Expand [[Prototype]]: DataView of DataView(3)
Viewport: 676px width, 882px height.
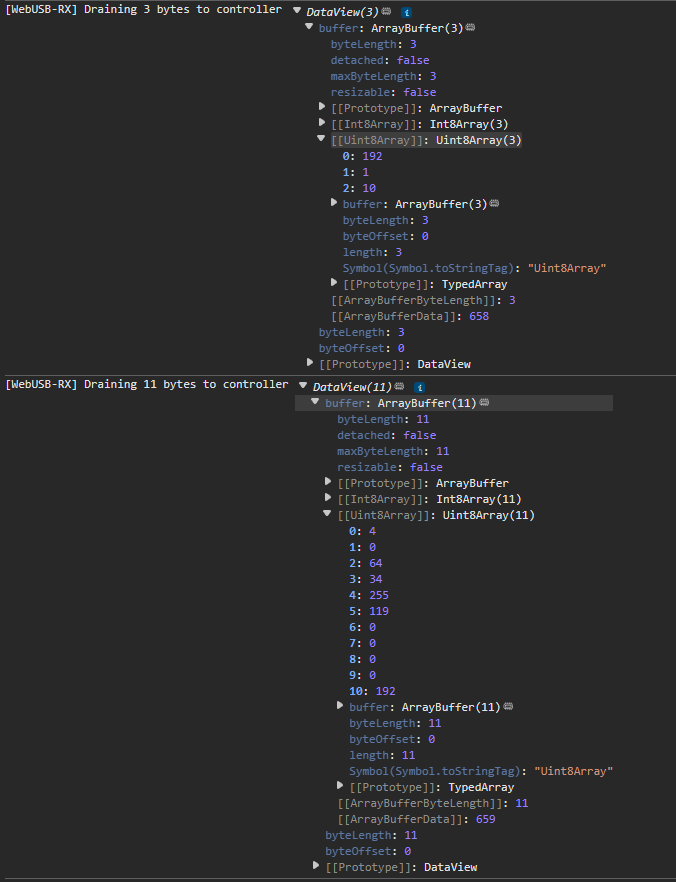tap(311, 364)
